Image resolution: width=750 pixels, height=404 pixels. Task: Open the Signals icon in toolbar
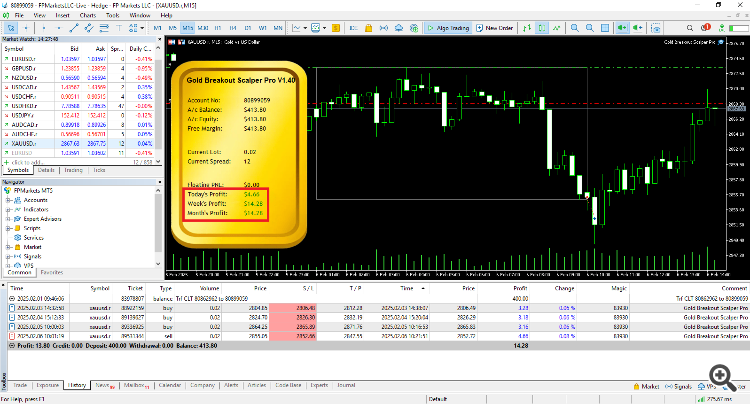pos(384,28)
